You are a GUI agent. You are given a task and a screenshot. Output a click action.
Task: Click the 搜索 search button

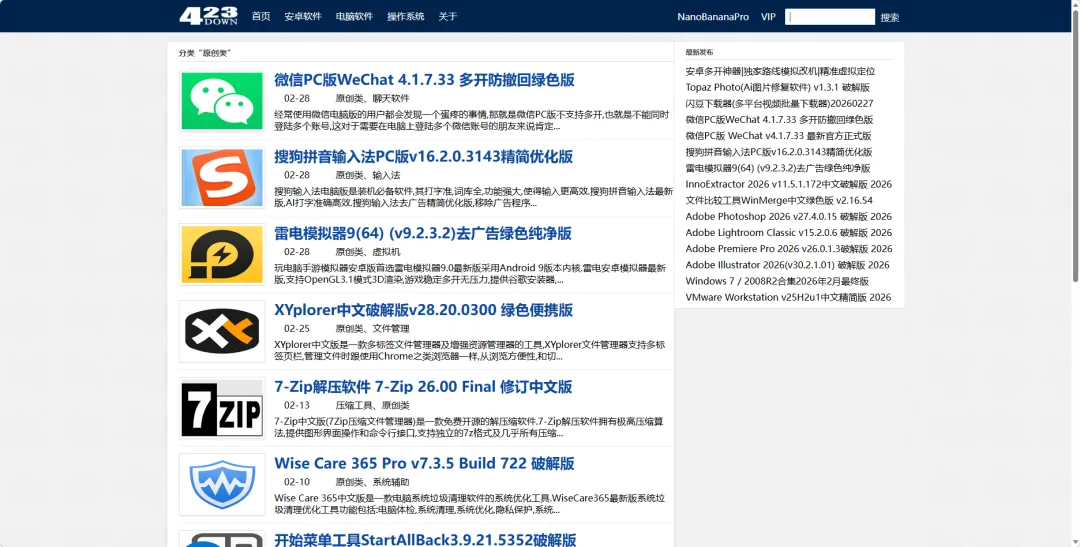point(890,17)
